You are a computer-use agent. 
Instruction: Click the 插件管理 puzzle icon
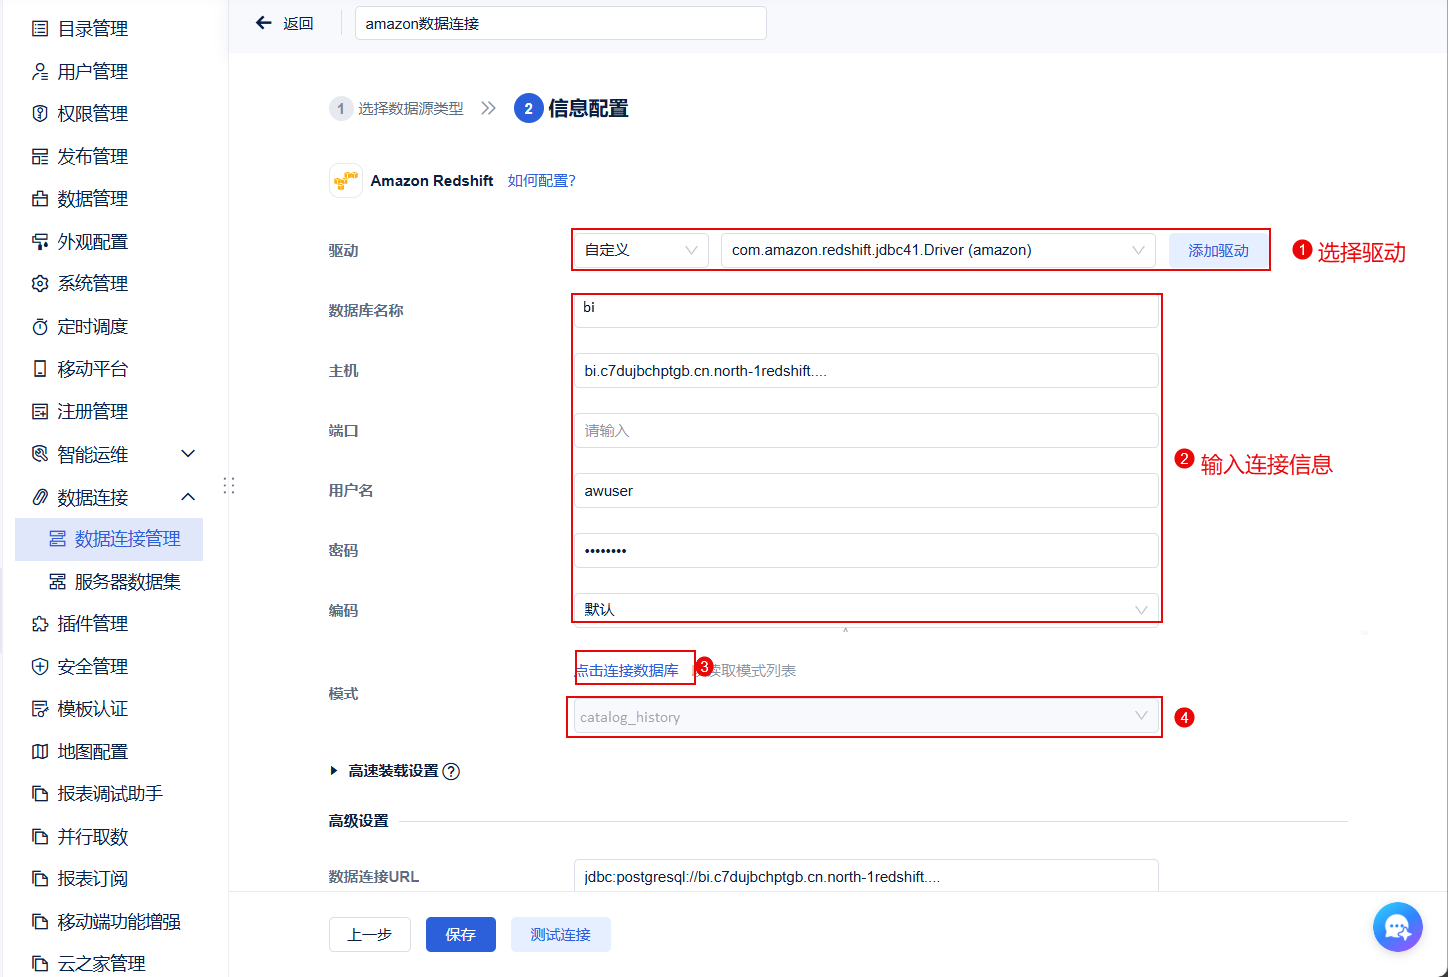click(40, 624)
